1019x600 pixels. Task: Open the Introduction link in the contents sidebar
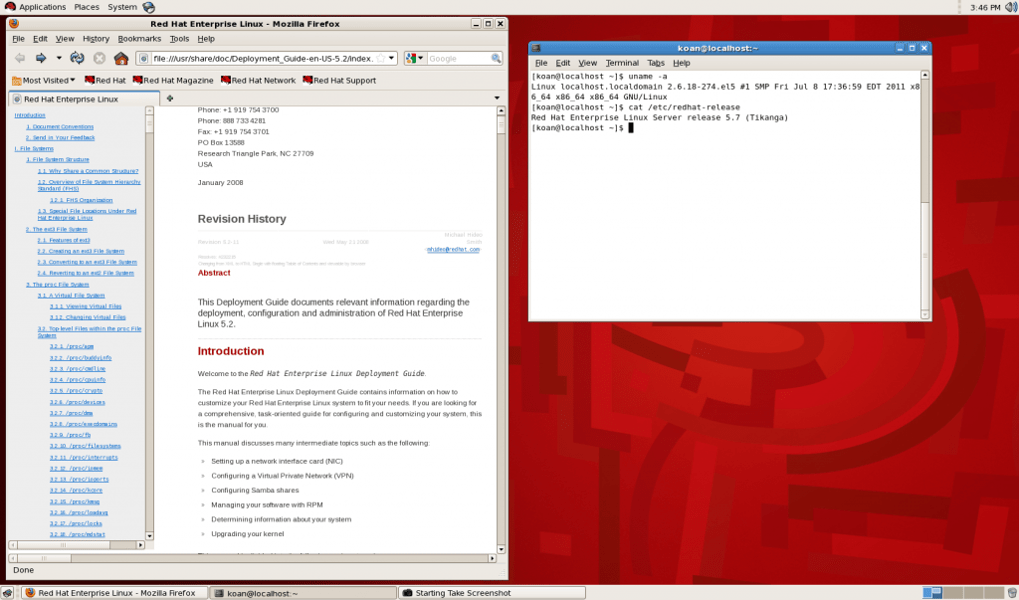(30, 116)
